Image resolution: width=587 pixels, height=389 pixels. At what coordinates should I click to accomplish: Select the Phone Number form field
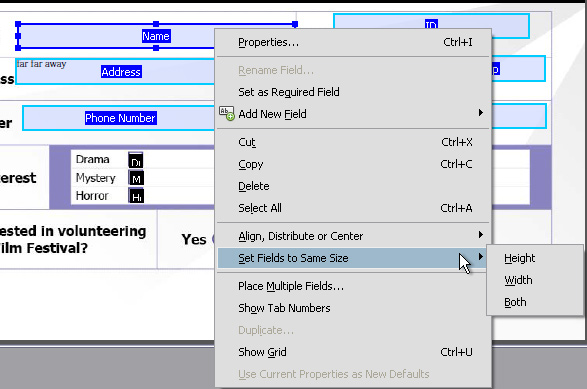119,118
